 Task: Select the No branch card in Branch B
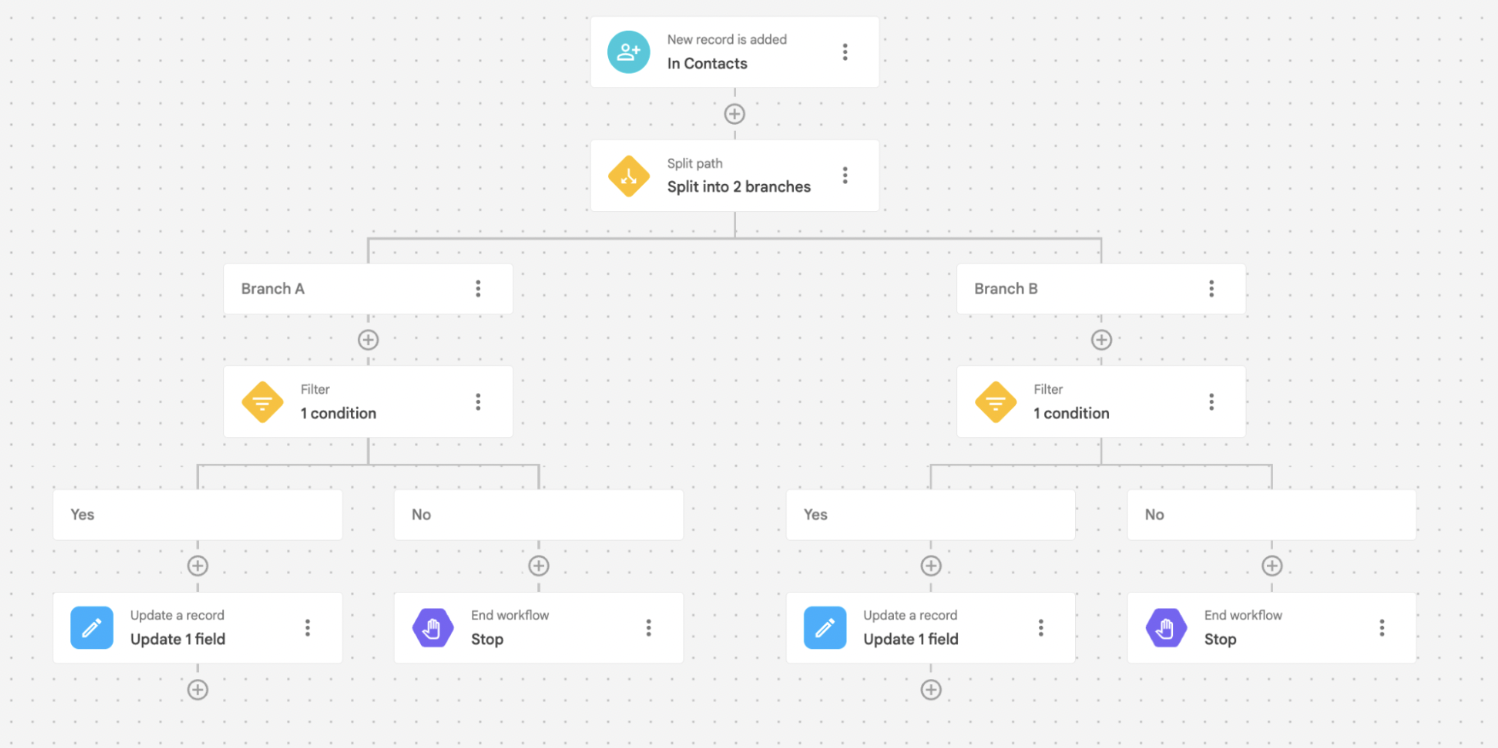click(x=1271, y=514)
